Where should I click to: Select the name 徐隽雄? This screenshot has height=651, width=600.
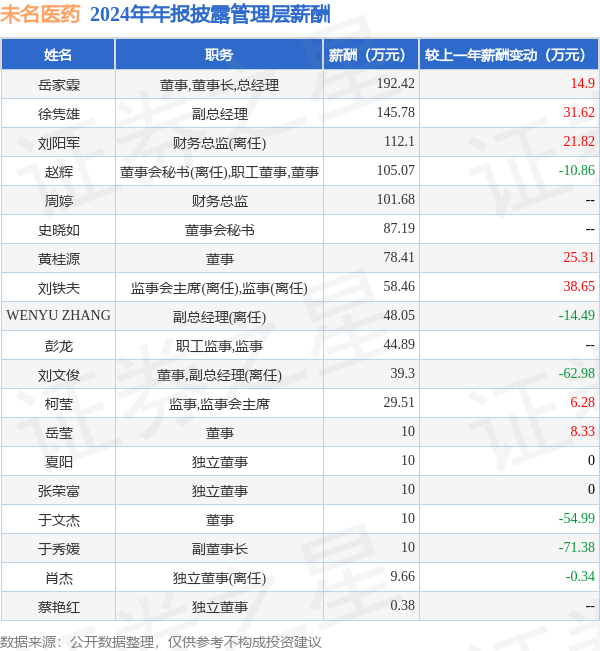(59, 114)
